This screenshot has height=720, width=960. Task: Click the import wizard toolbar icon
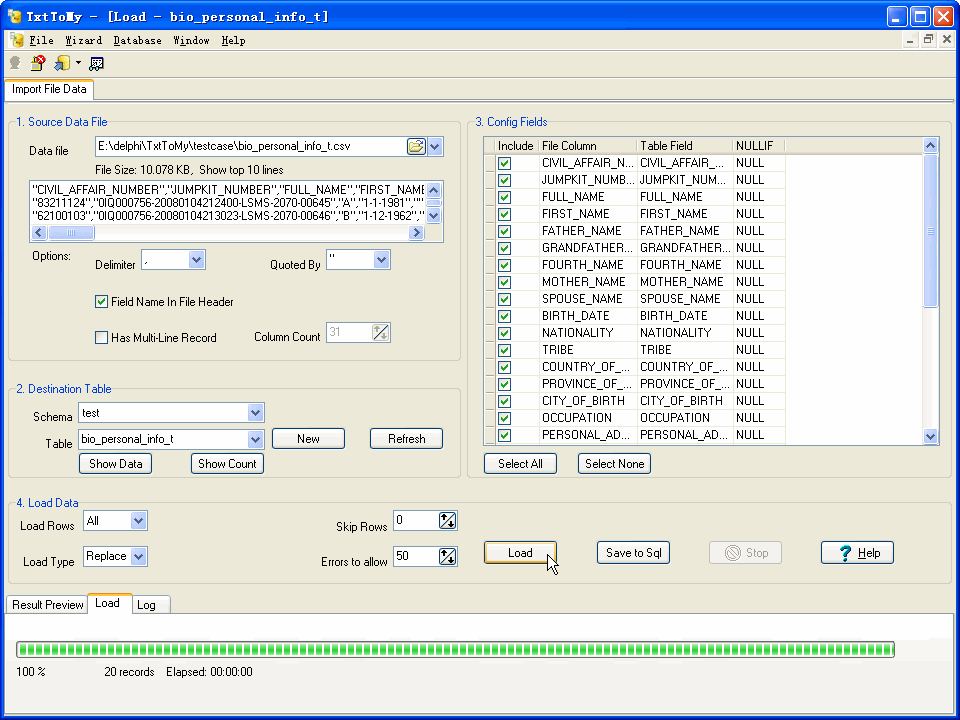coord(61,63)
